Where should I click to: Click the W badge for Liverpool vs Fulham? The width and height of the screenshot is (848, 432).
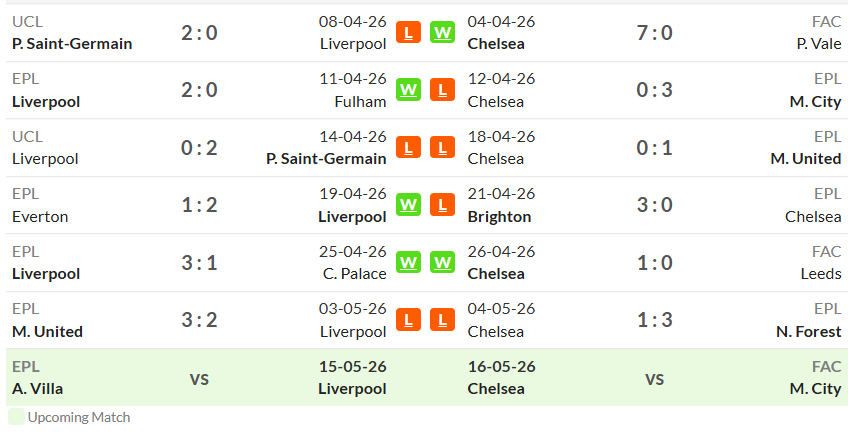click(408, 90)
